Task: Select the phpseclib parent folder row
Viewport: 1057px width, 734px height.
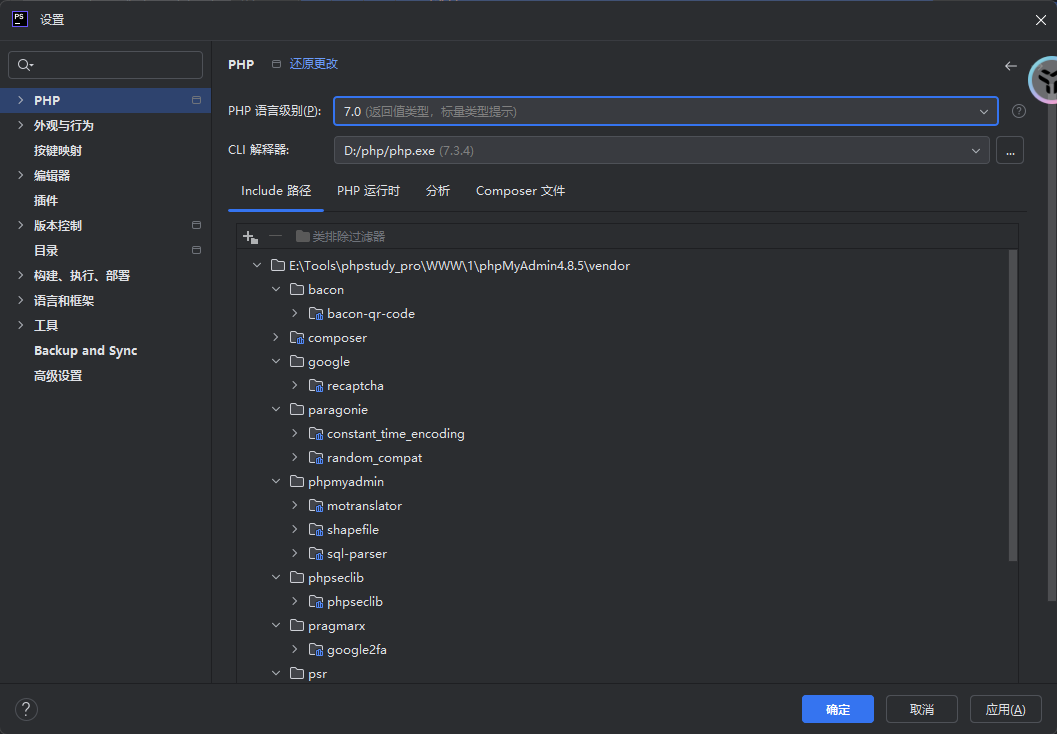Action: [x=627, y=578]
